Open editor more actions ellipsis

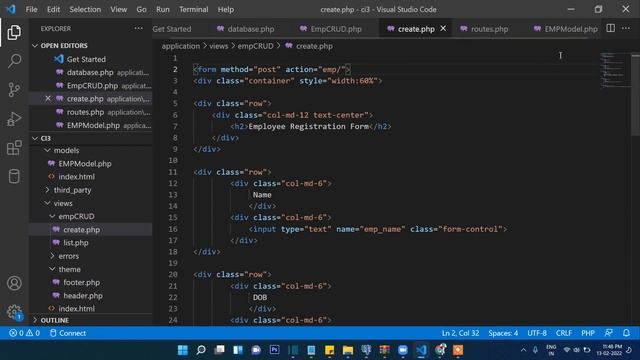[626, 28]
